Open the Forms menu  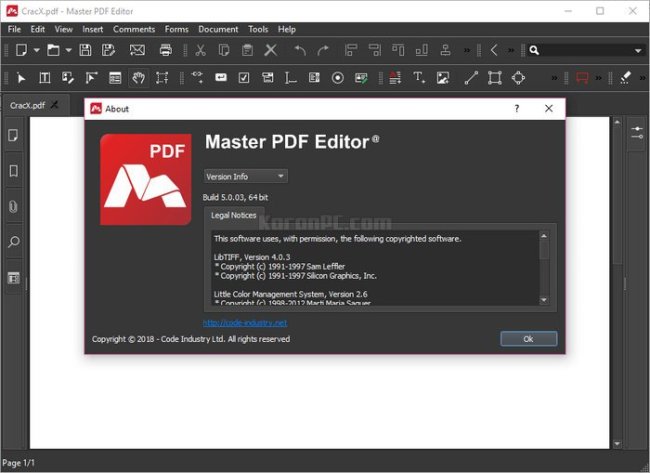click(177, 29)
